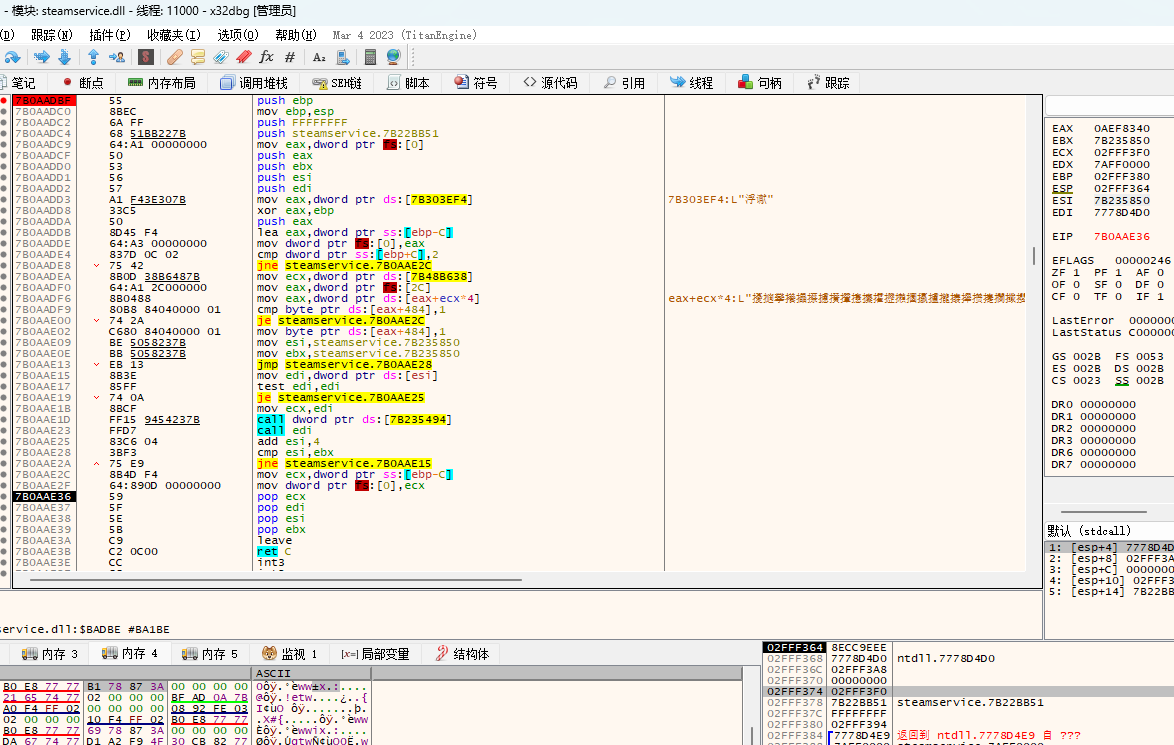Click the CF flag value
This screenshot has height=745, width=1174.
pos(1076,297)
